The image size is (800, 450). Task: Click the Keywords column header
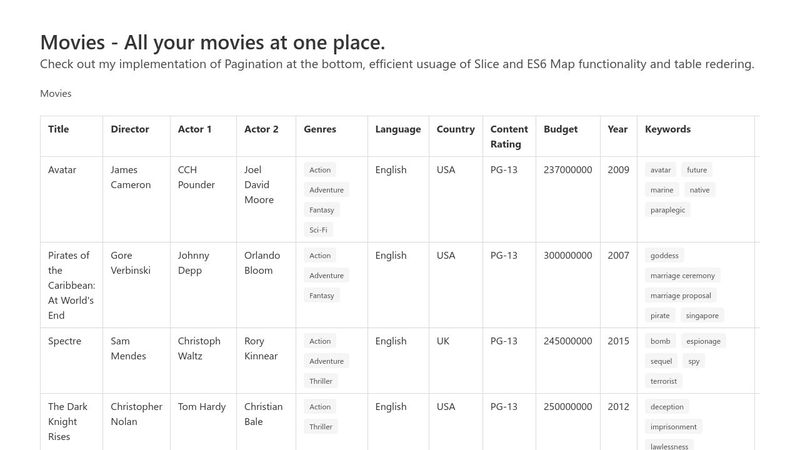668,129
